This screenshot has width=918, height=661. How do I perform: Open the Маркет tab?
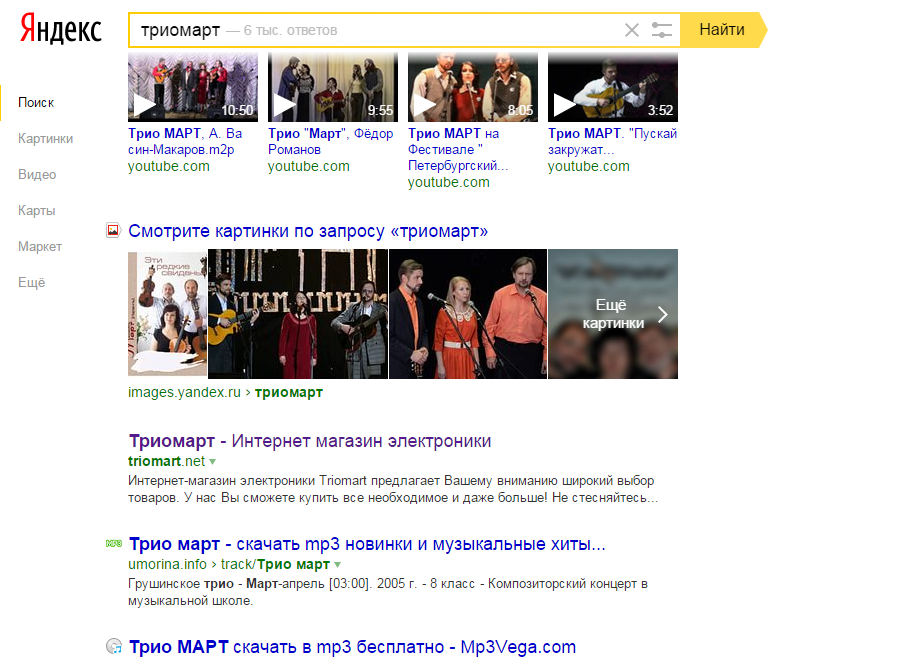(x=40, y=246)
